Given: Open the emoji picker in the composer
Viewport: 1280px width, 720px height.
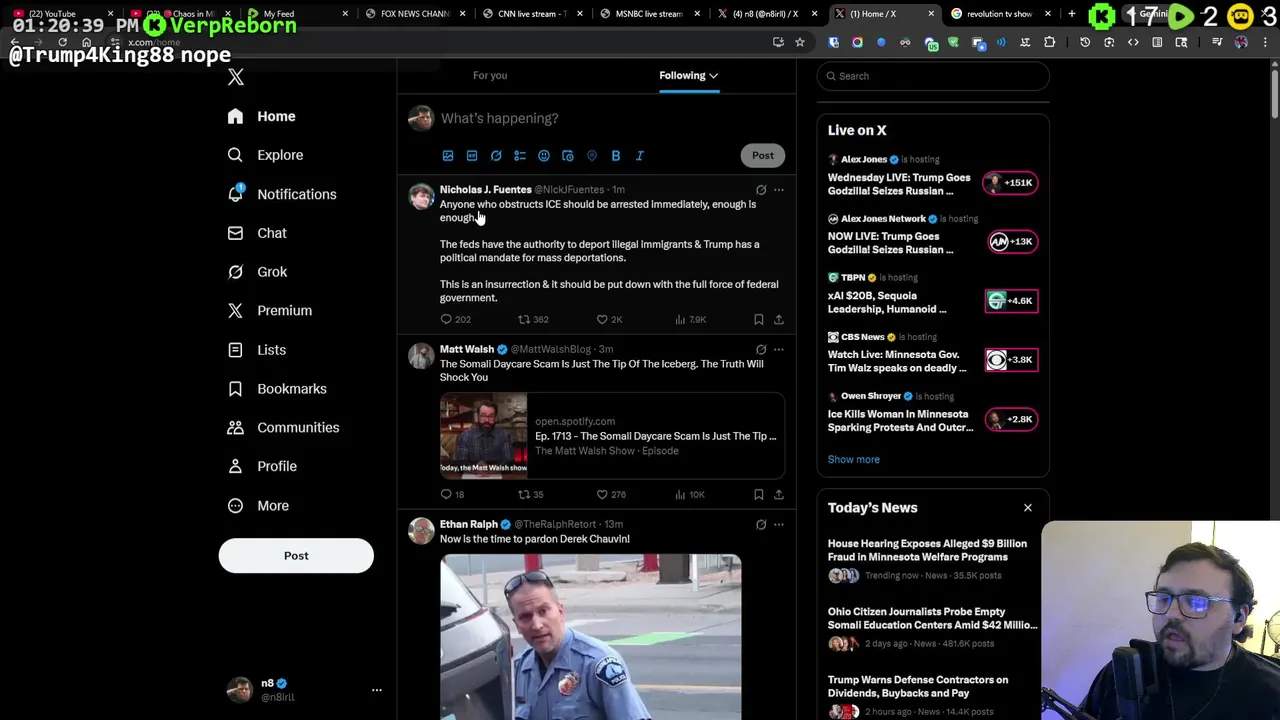Looking at the screenshot, I should coord(544,156).
